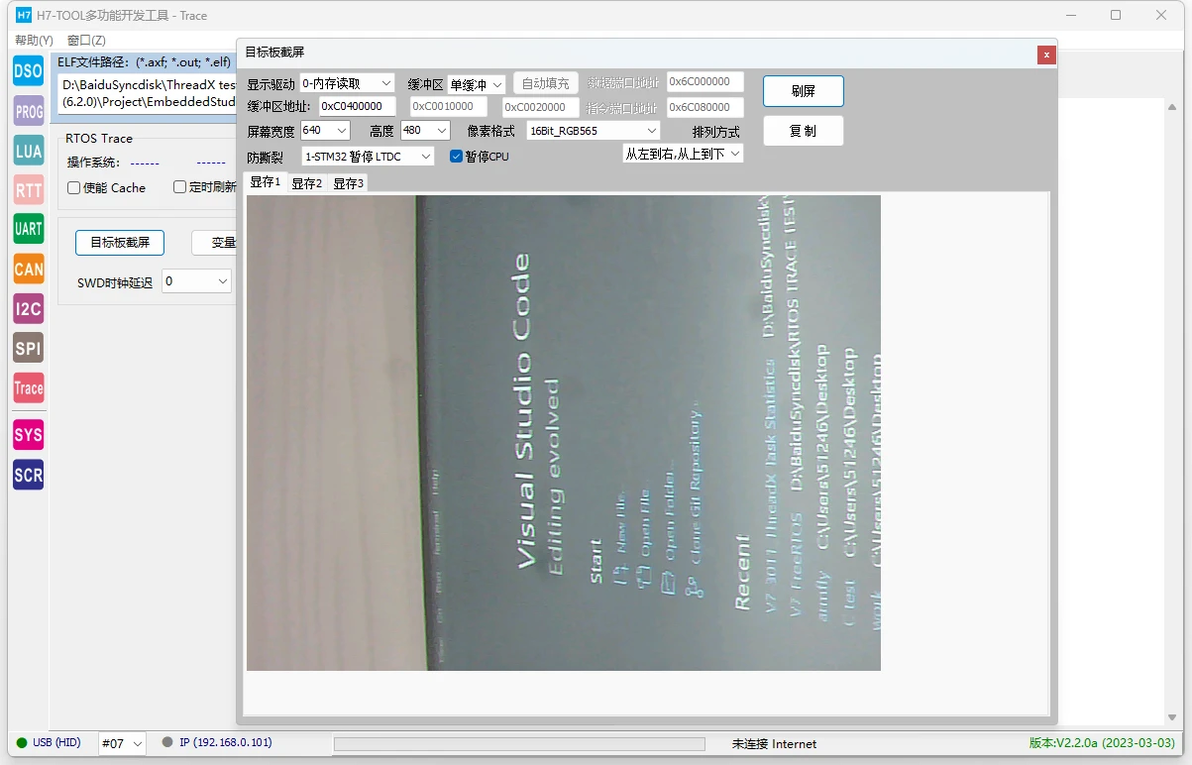Close the 目标板截屏 dialog with red X
1192x765 pixels.
(x=1046, y=55)
